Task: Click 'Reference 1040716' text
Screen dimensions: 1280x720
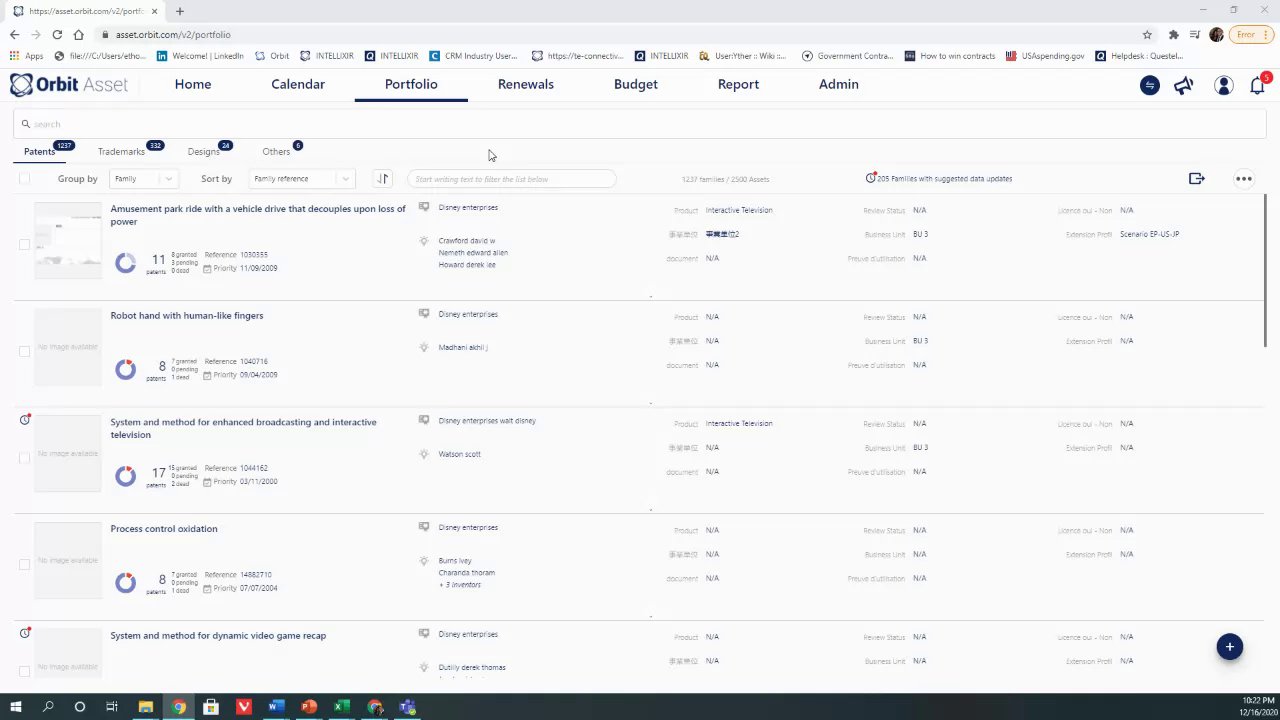Action: tap(236, 362)
